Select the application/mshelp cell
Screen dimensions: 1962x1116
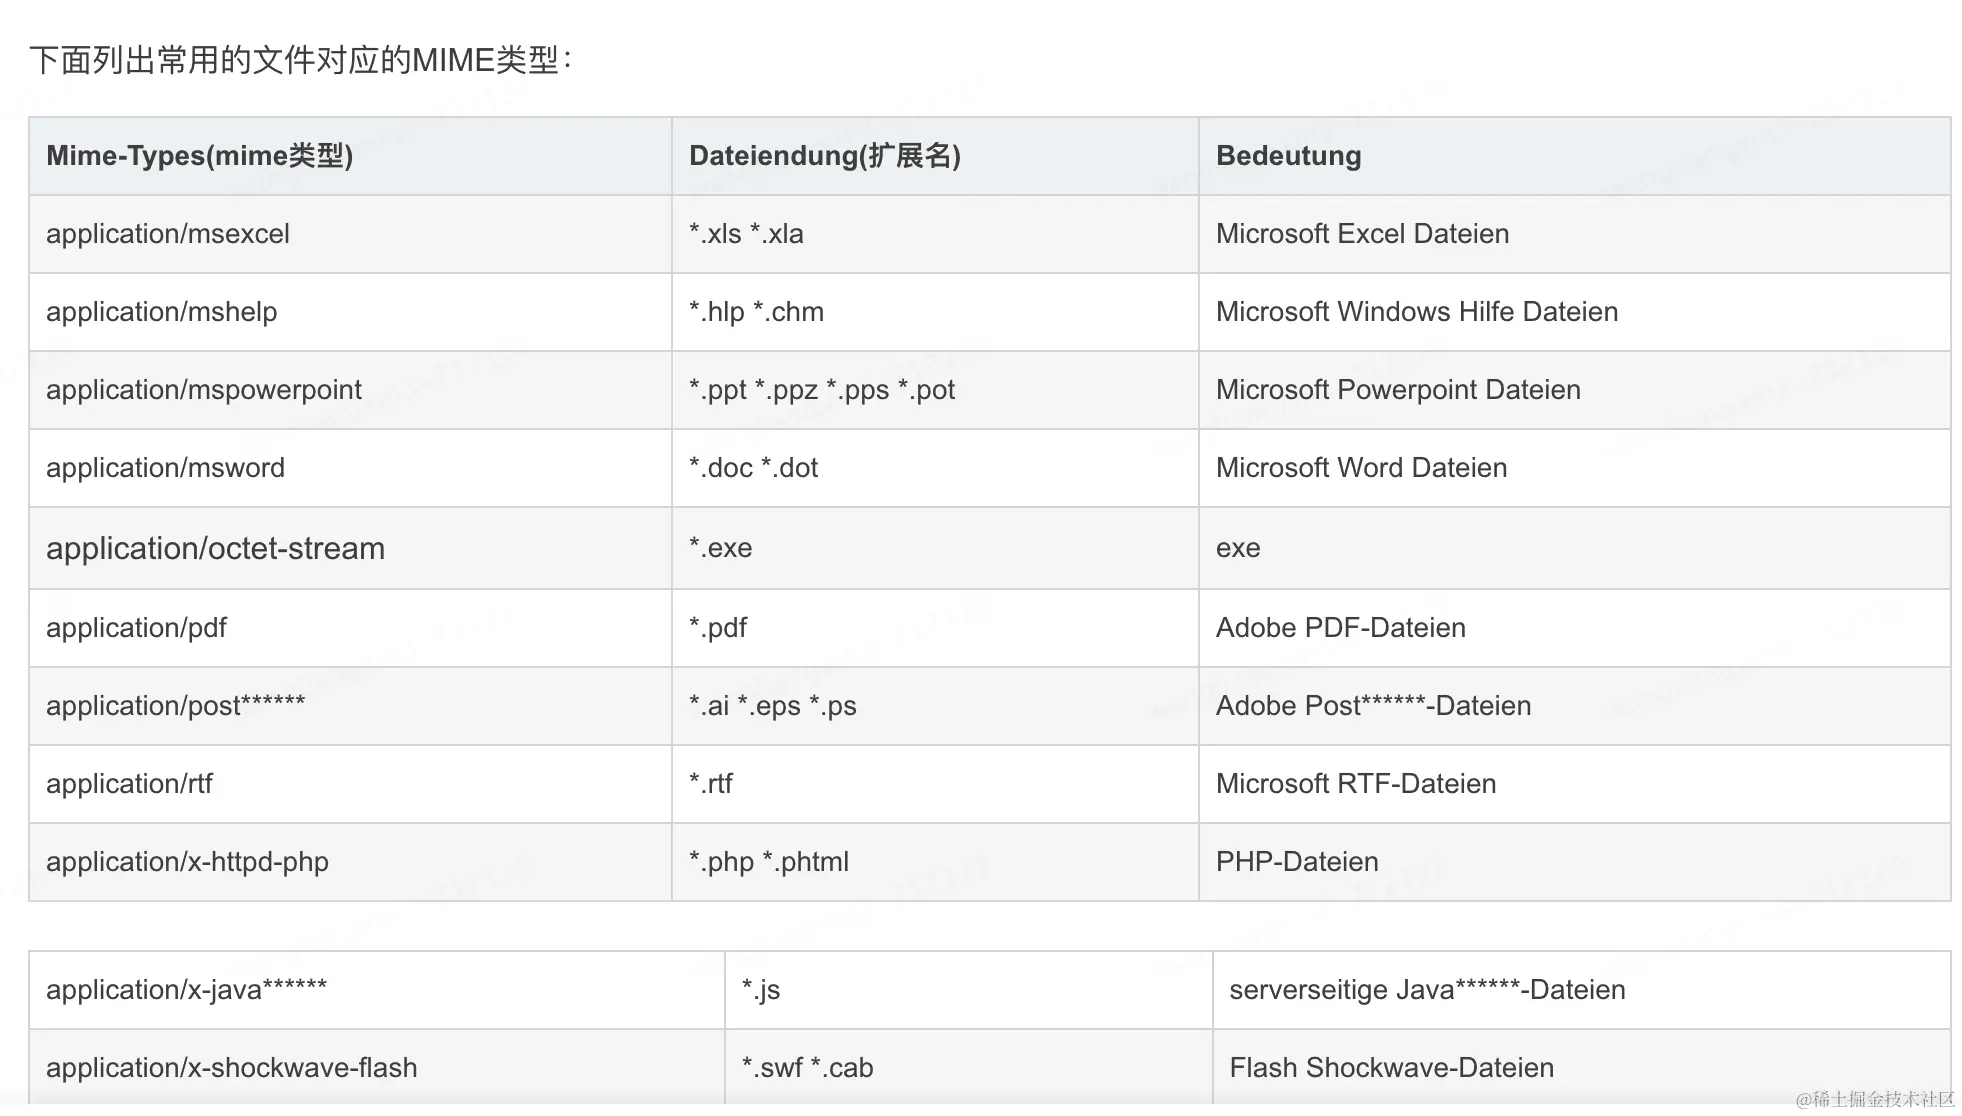[162, 312]
